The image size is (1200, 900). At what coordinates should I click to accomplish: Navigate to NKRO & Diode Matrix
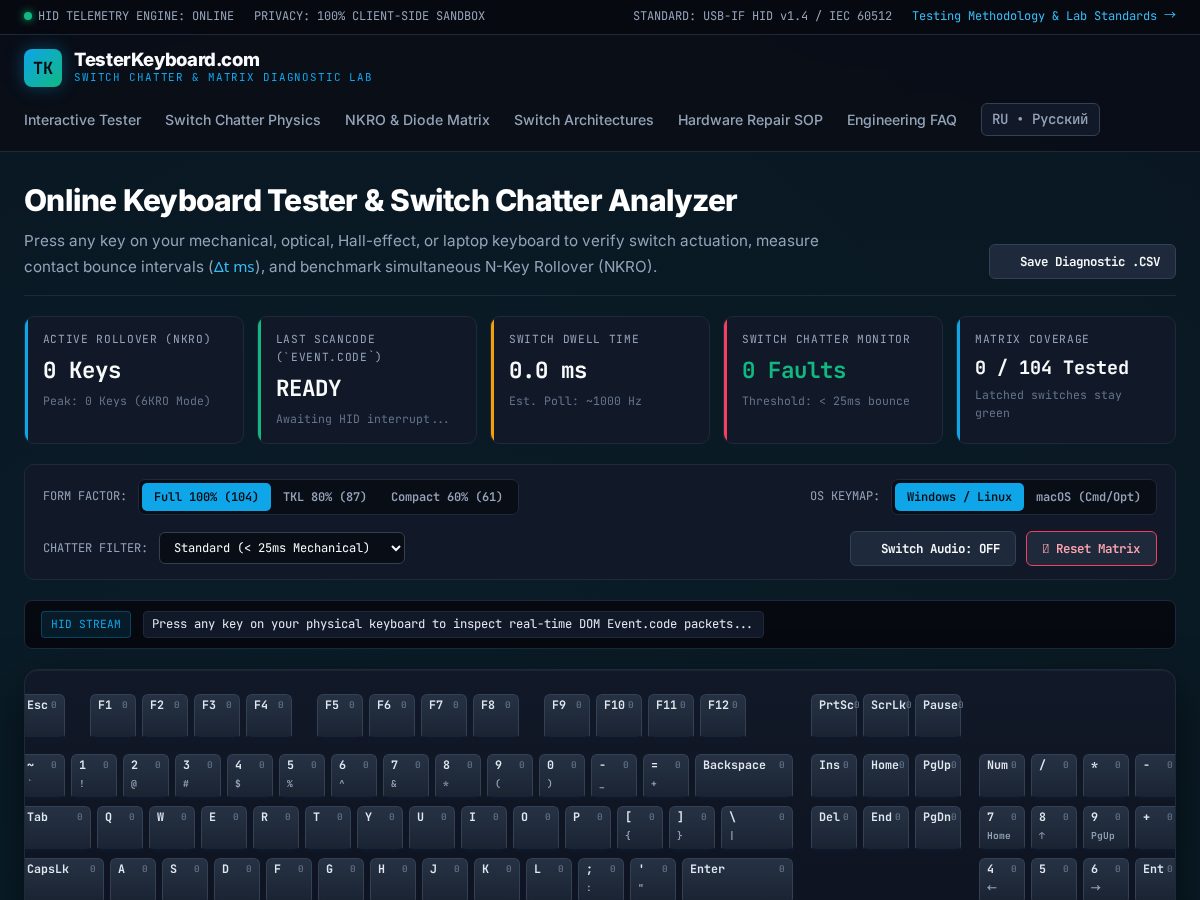[417, 120]
